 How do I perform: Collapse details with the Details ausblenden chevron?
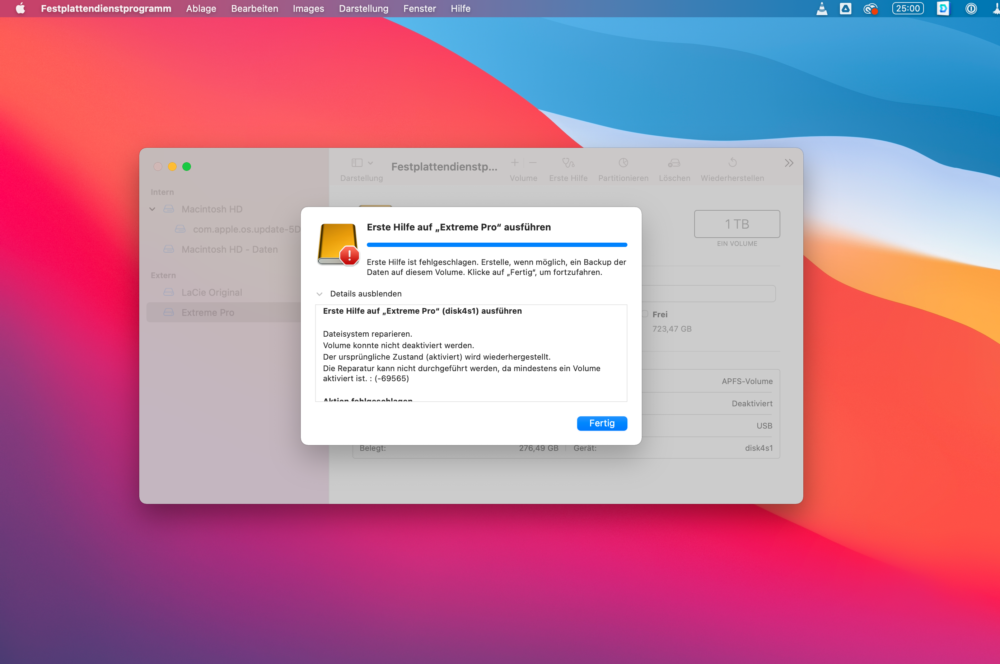click(x=320, y=294)
